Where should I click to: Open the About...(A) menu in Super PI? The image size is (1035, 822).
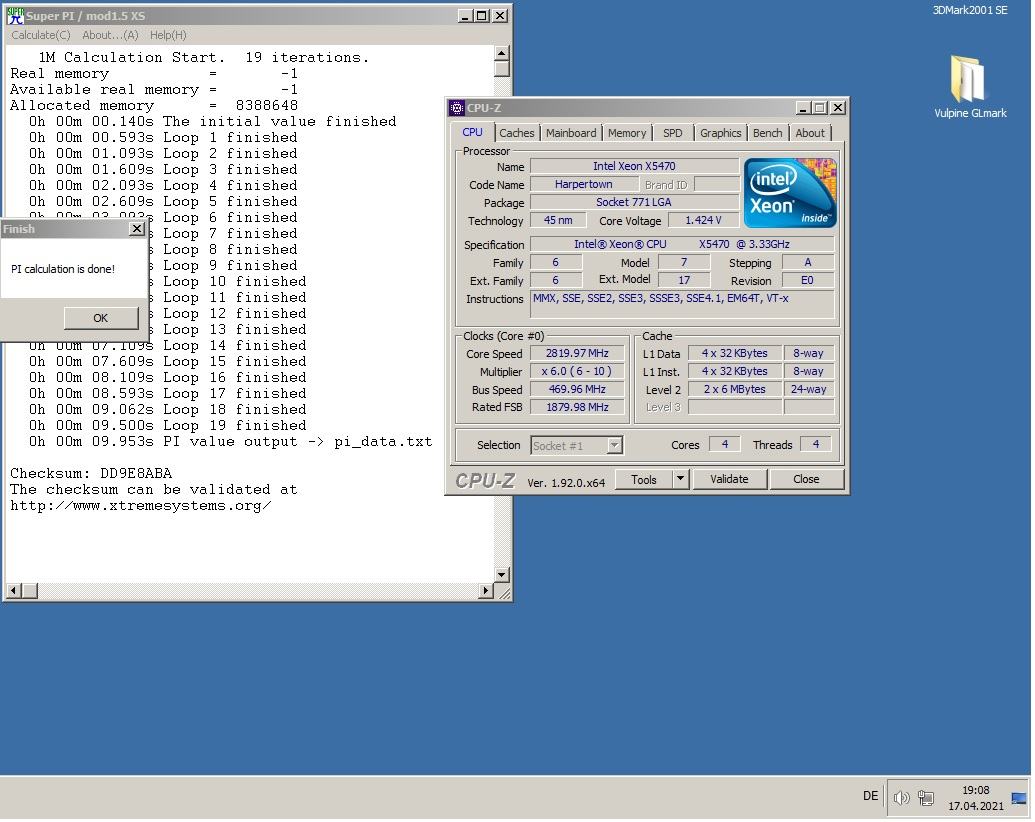click(110, 35)
